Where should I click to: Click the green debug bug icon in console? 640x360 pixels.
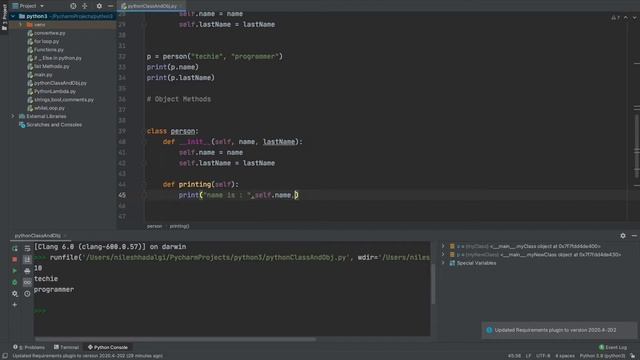click(x=15, y=282)
